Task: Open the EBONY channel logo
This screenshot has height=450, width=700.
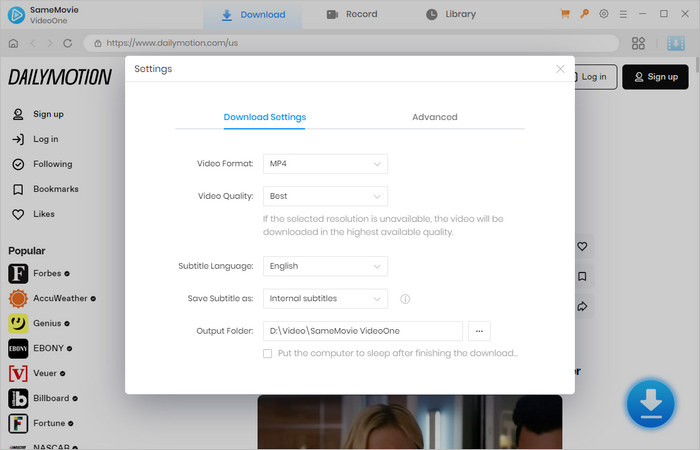Action: point(18,349)
